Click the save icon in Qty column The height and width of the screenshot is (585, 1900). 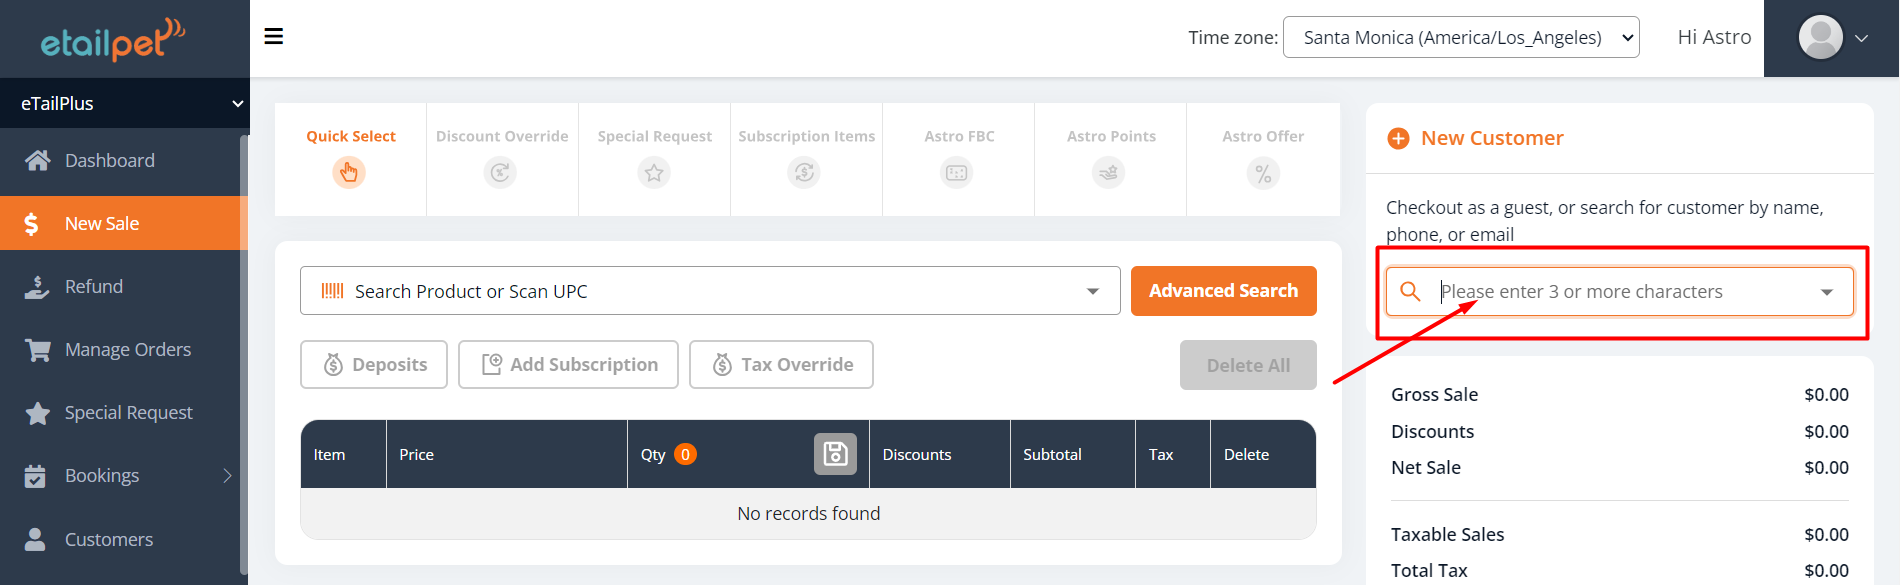pos(835,454)
